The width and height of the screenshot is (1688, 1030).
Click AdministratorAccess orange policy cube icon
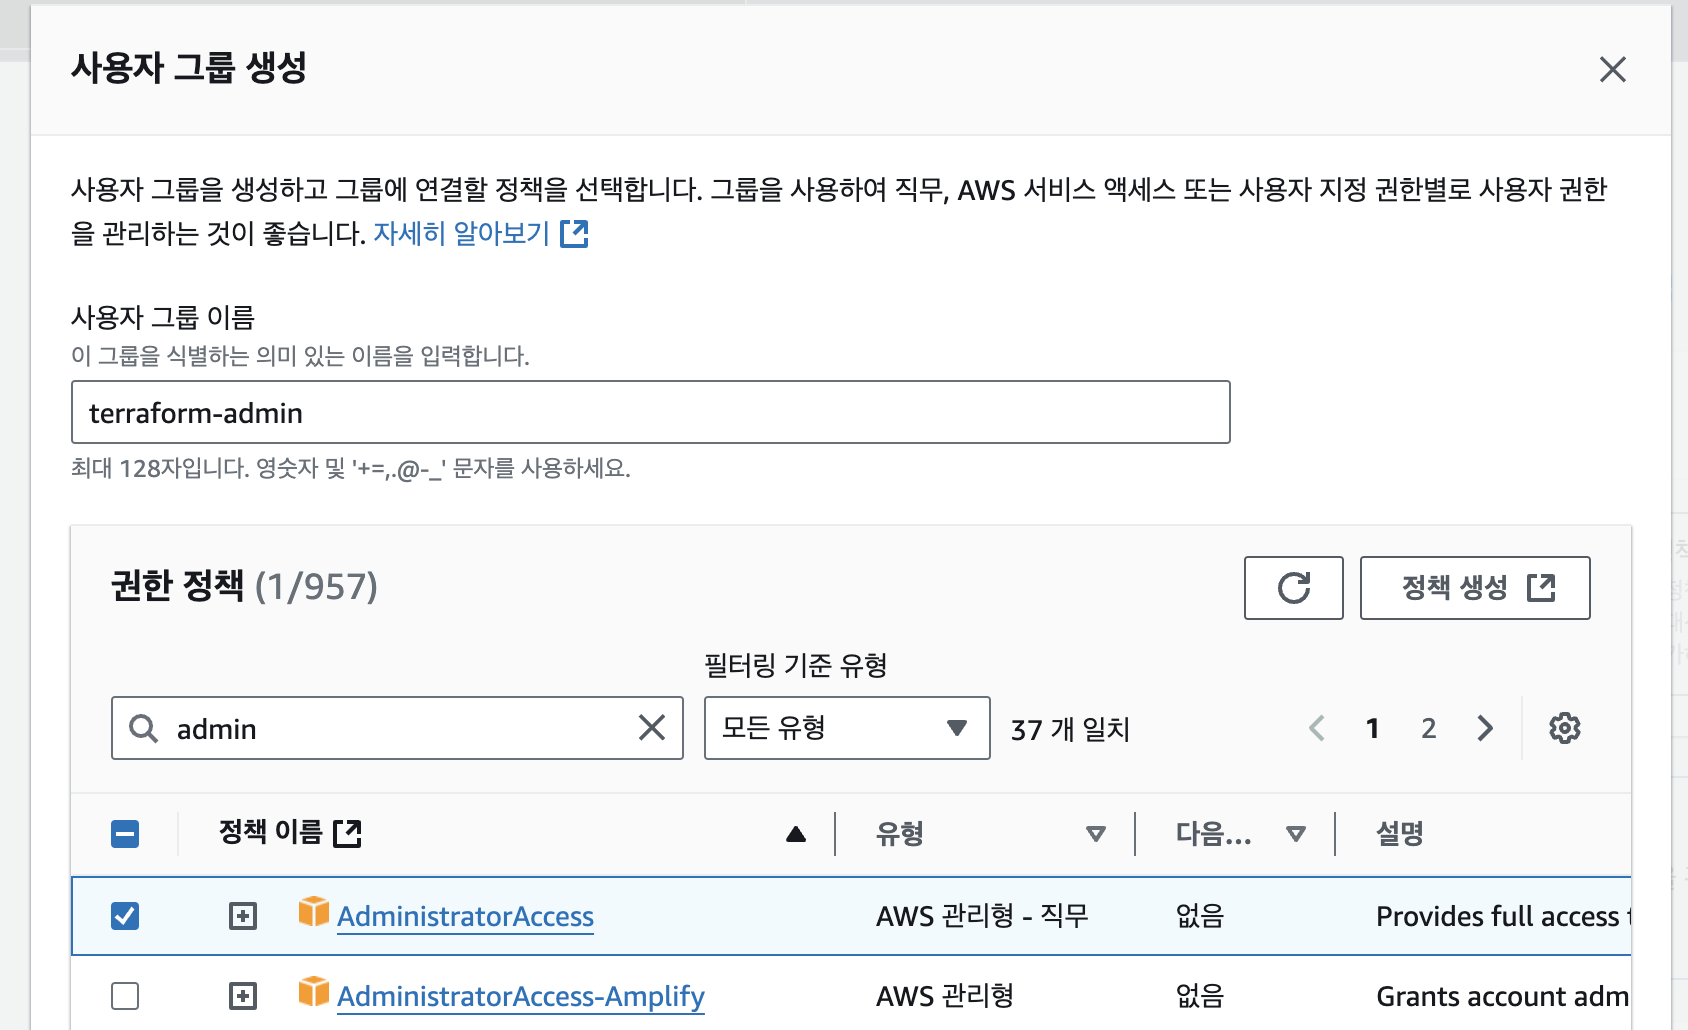click(x=314, y=911)
